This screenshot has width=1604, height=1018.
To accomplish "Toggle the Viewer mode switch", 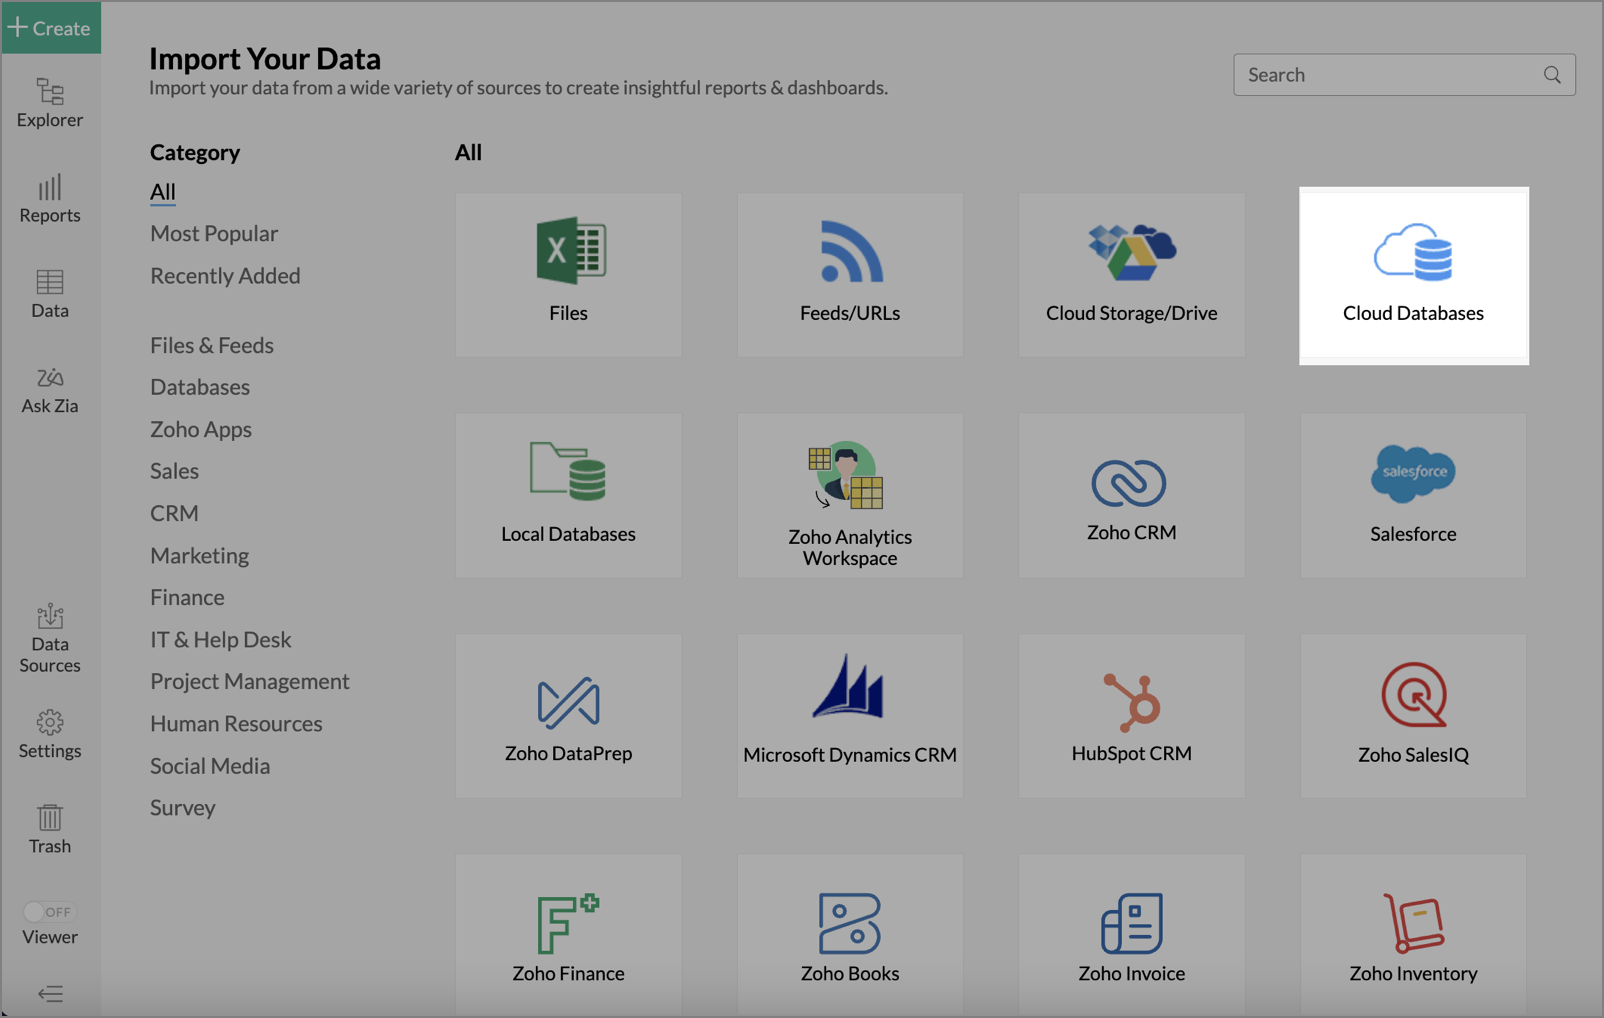I will pos(48,912).
